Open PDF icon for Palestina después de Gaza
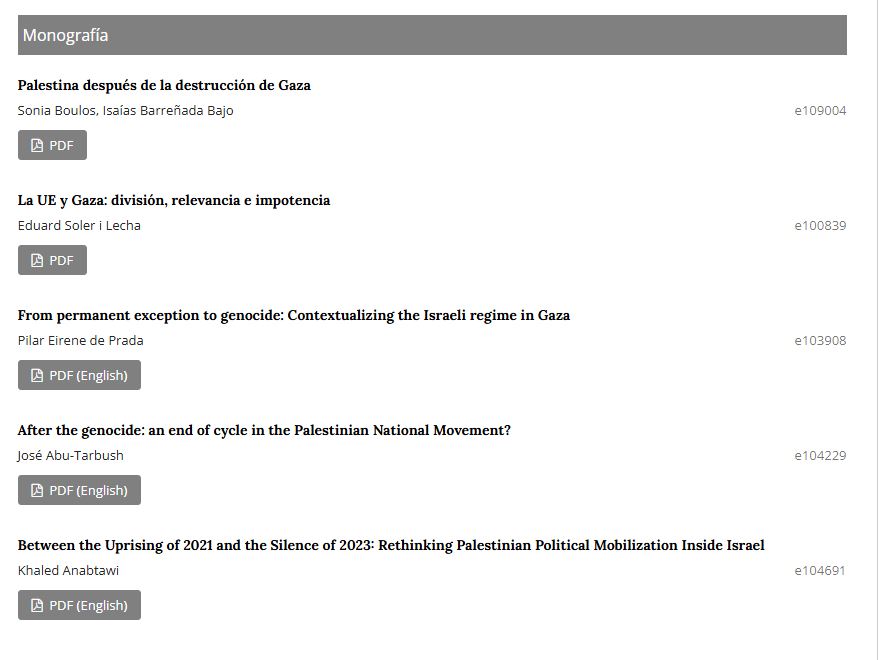 [x=37, y=145]
